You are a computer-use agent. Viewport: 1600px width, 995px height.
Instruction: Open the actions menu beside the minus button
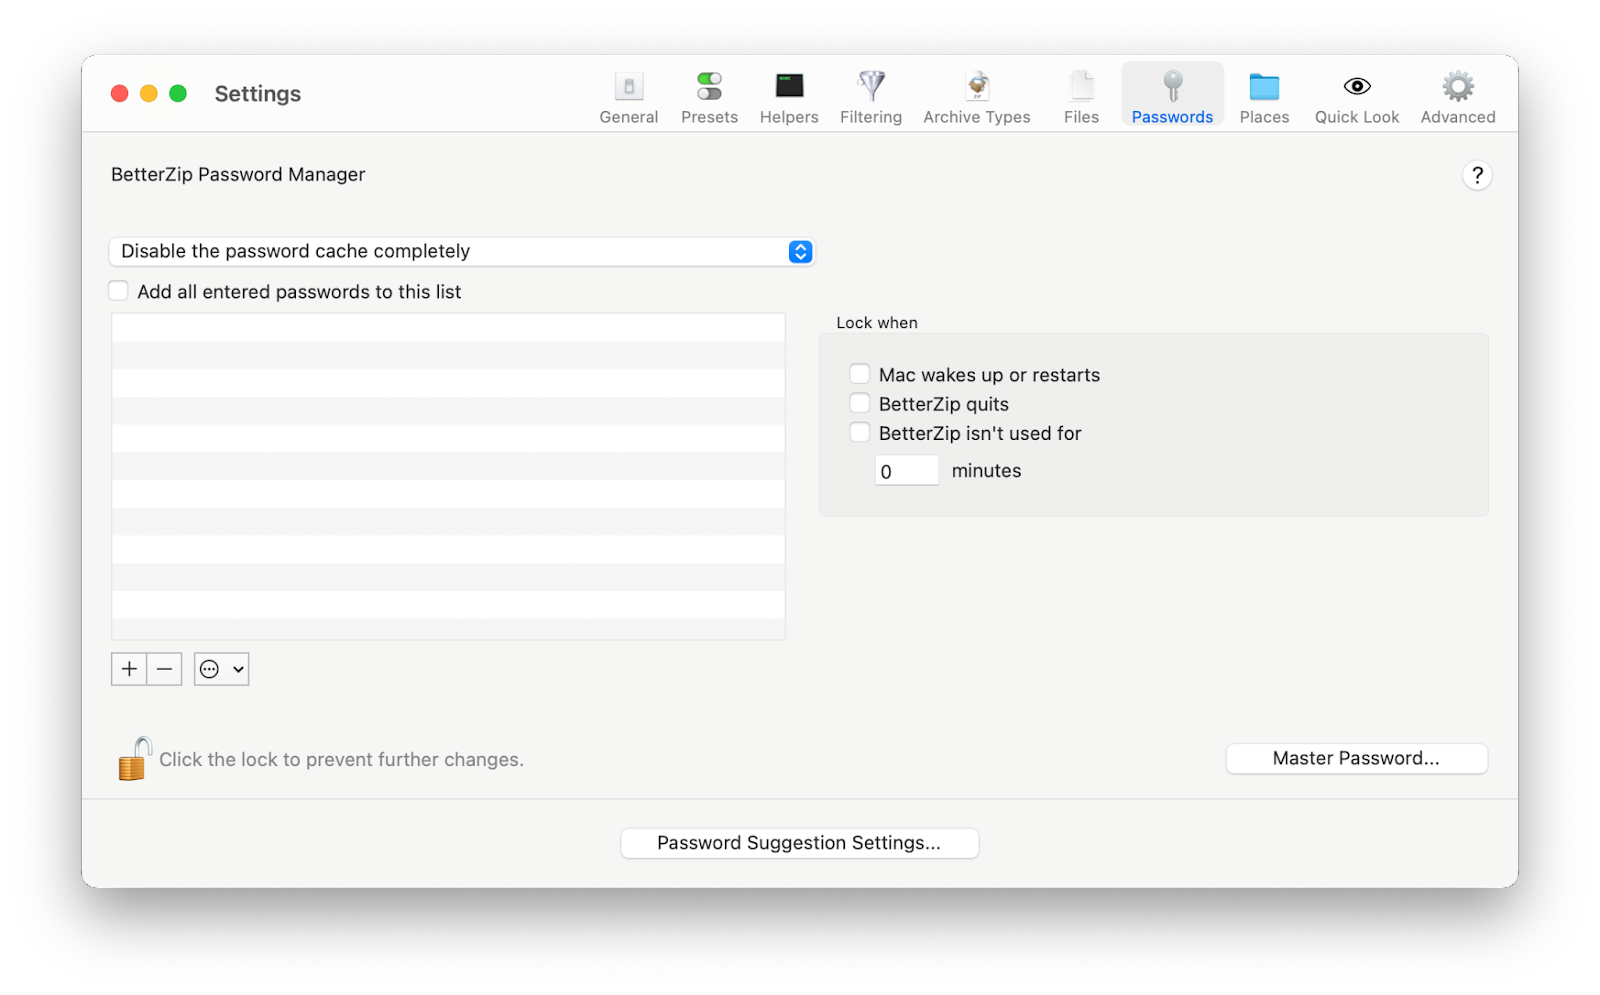(220, 668)
